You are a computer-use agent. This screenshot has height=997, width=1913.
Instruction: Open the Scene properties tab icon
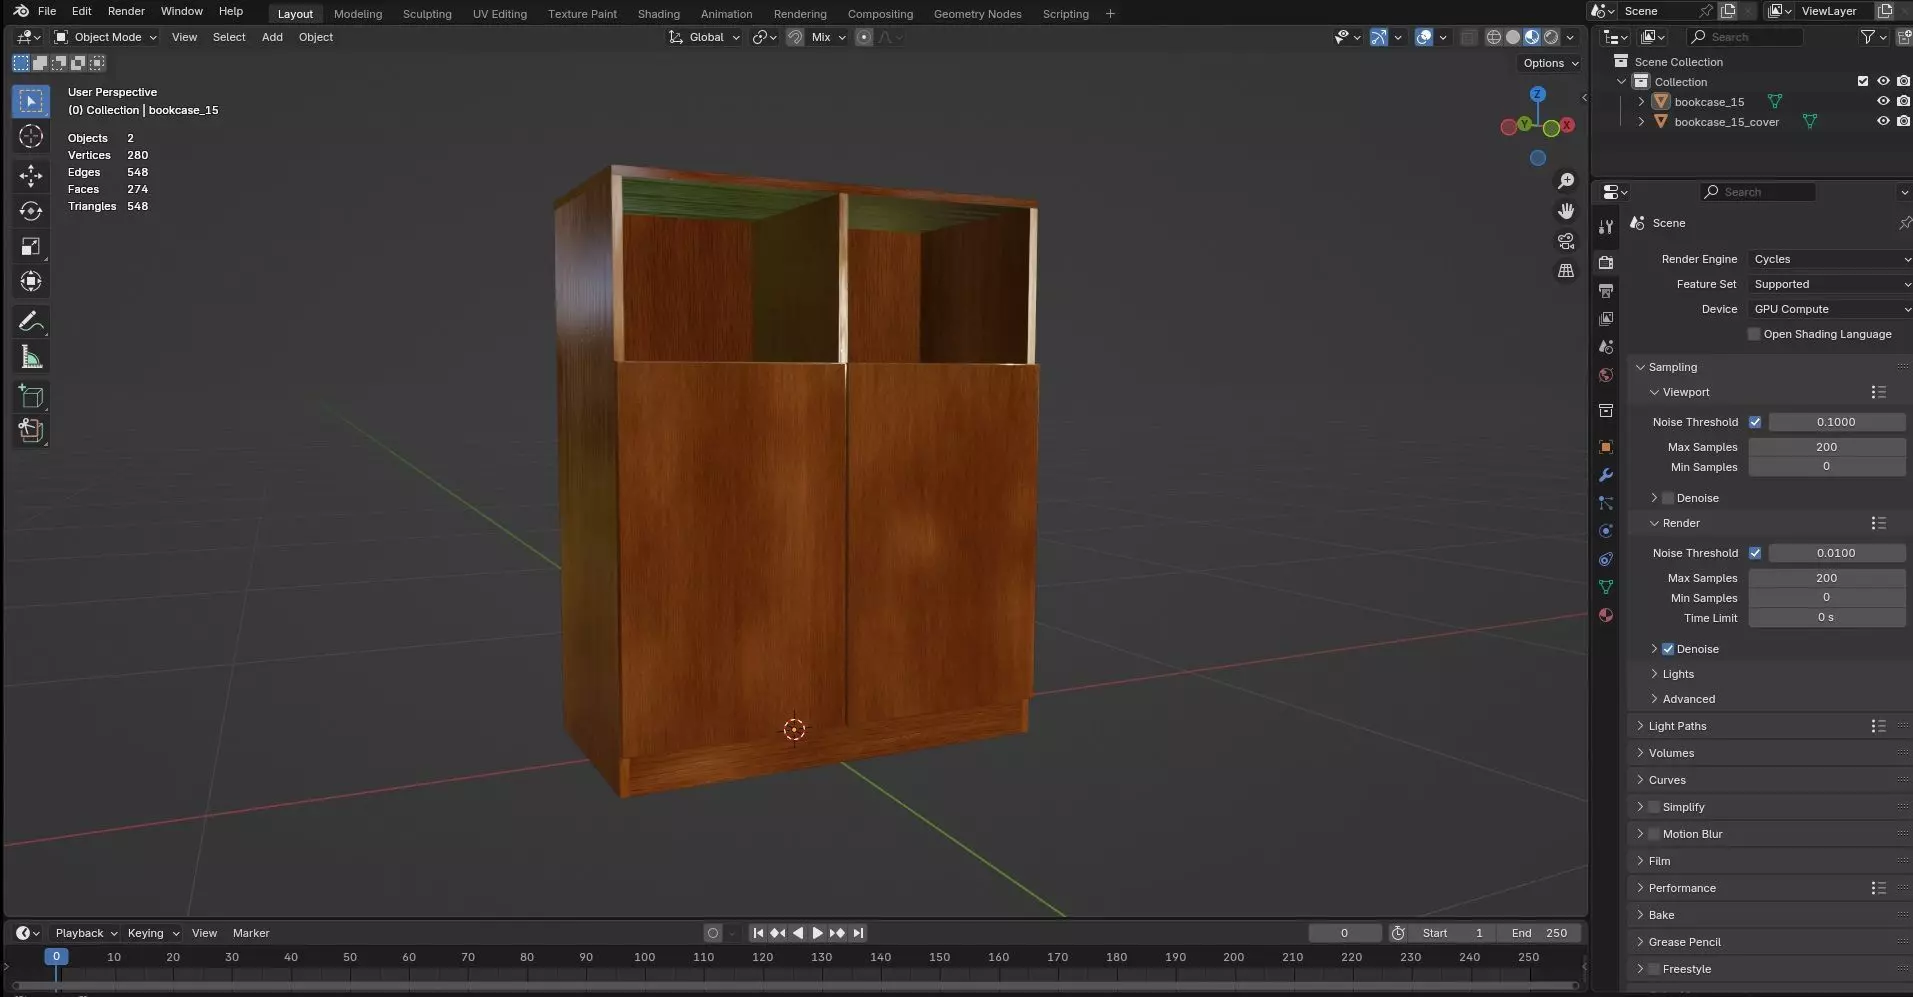[1606, 347]
